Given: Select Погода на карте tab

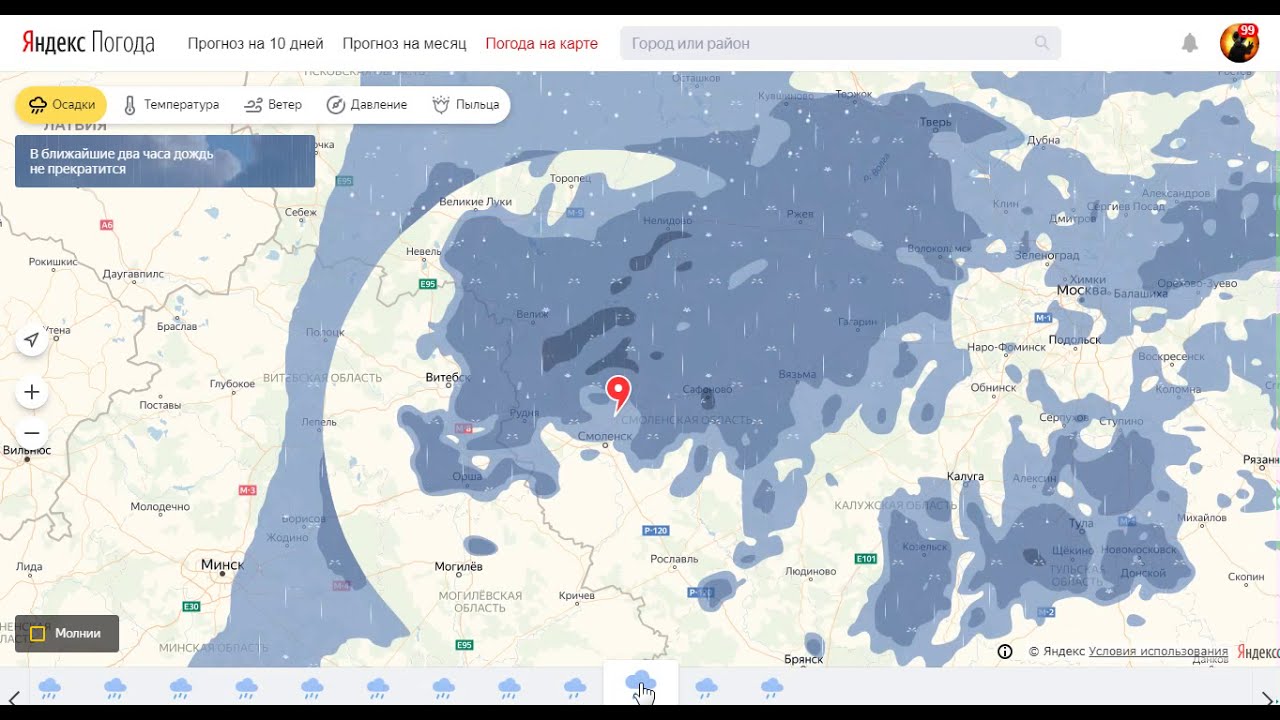Looking at the screenshot, I should click(x=541, y=43).
